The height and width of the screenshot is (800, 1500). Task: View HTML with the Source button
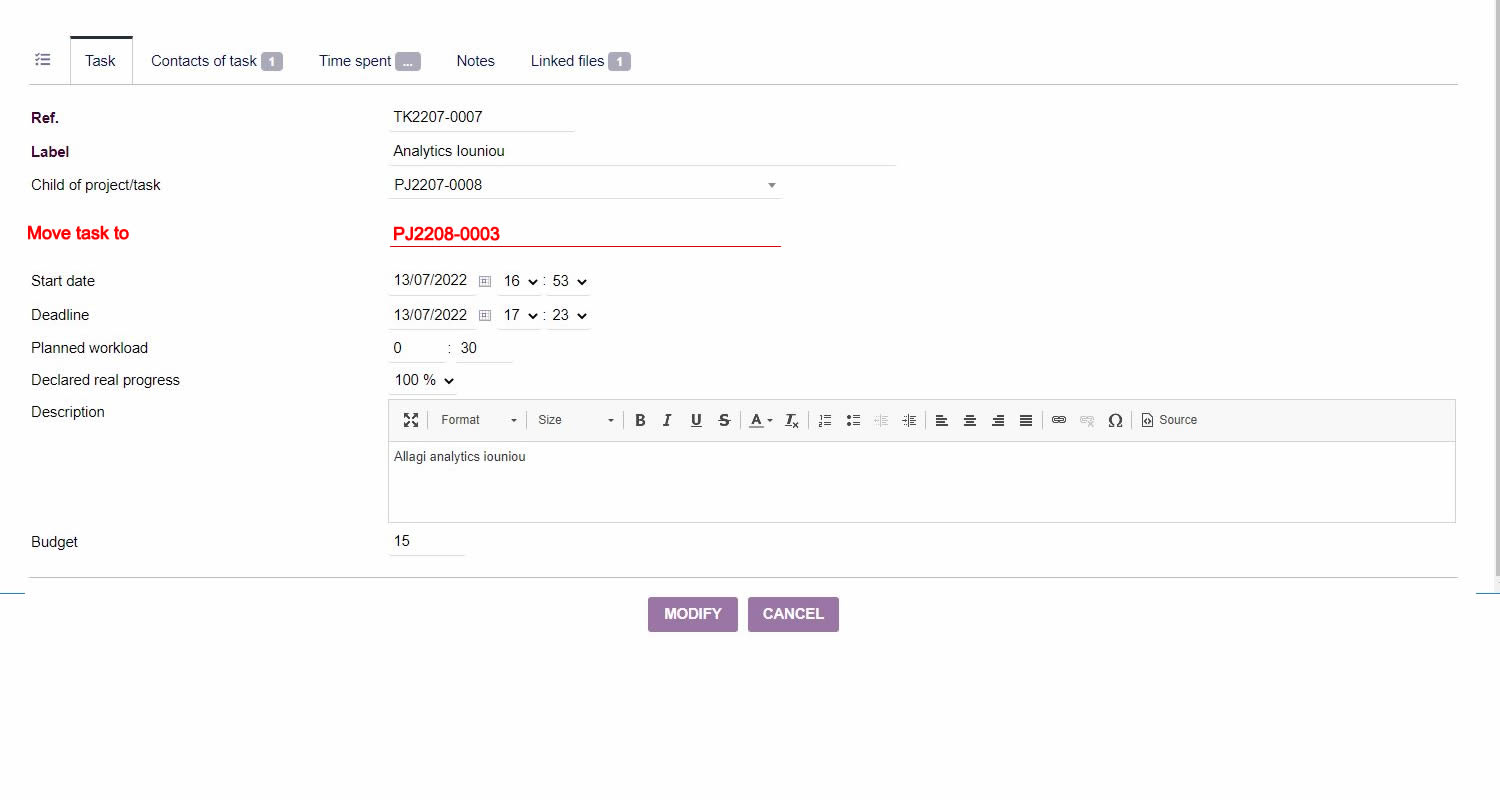[1168, 420]
